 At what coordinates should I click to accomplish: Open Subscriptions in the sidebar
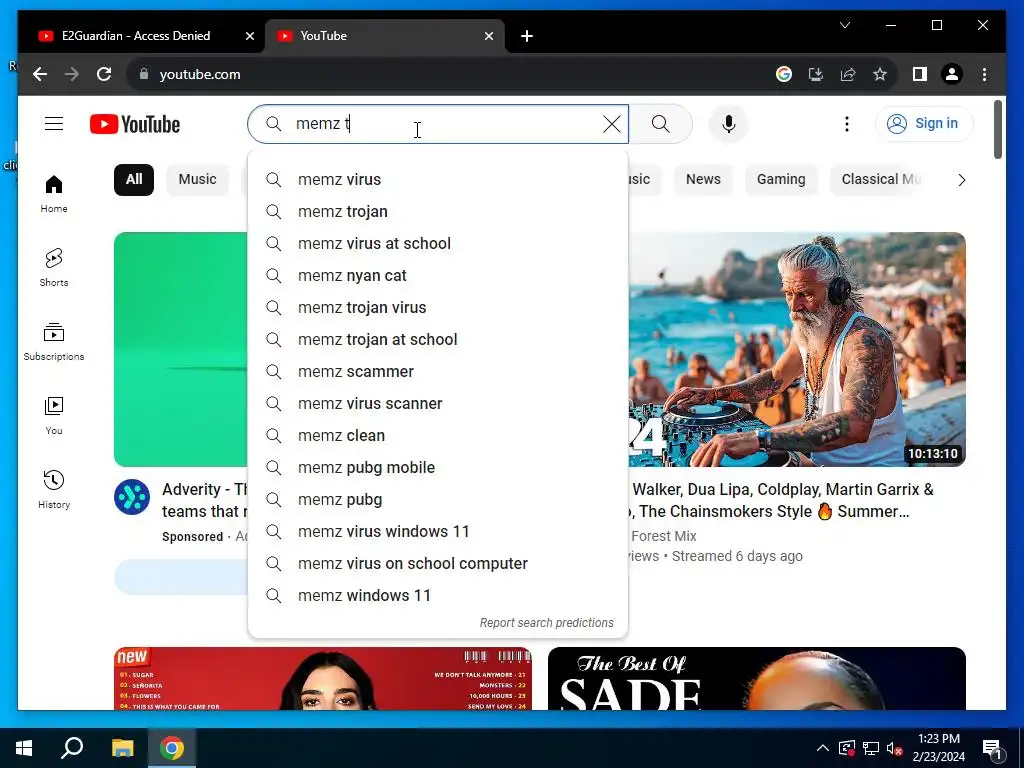tap(54, 342)
